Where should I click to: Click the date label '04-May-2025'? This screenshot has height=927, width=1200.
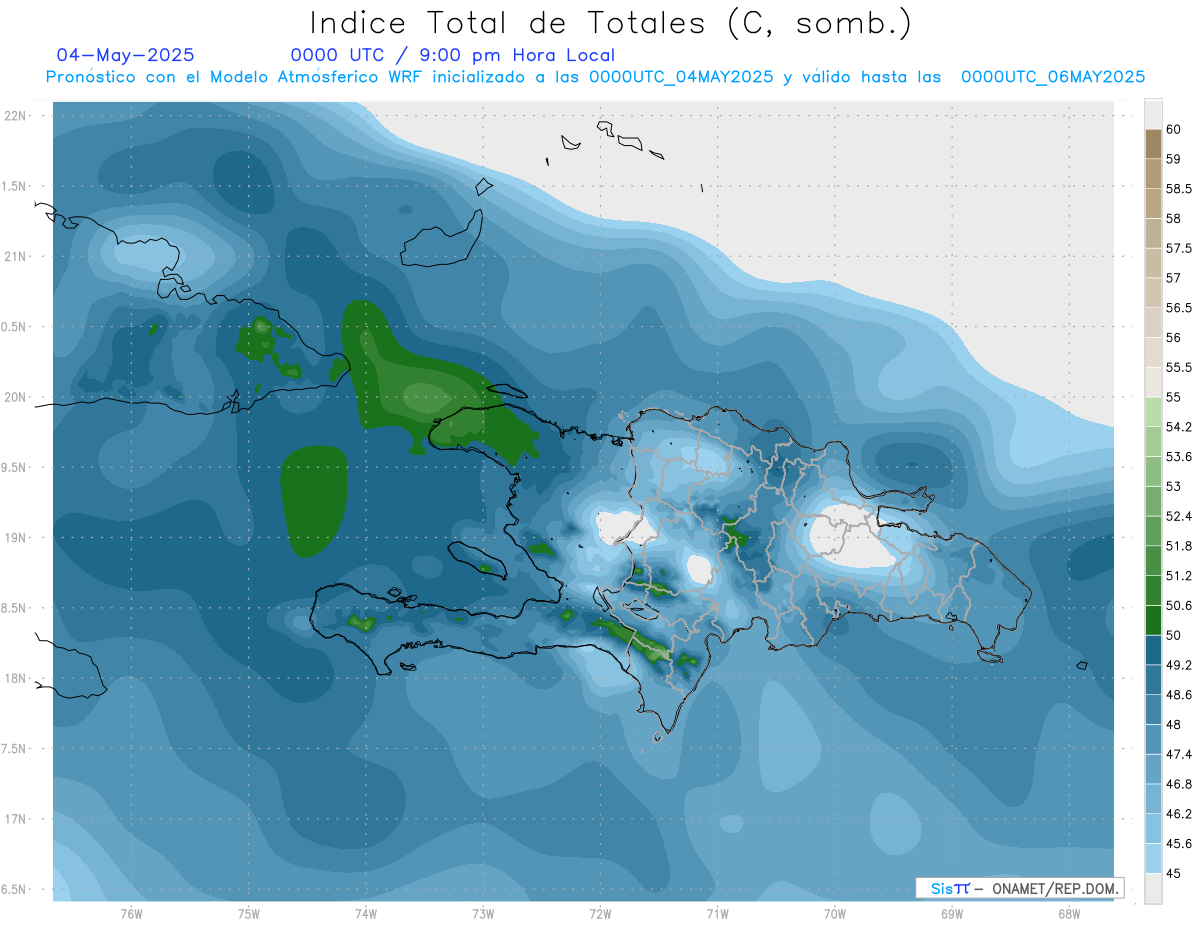126,55
